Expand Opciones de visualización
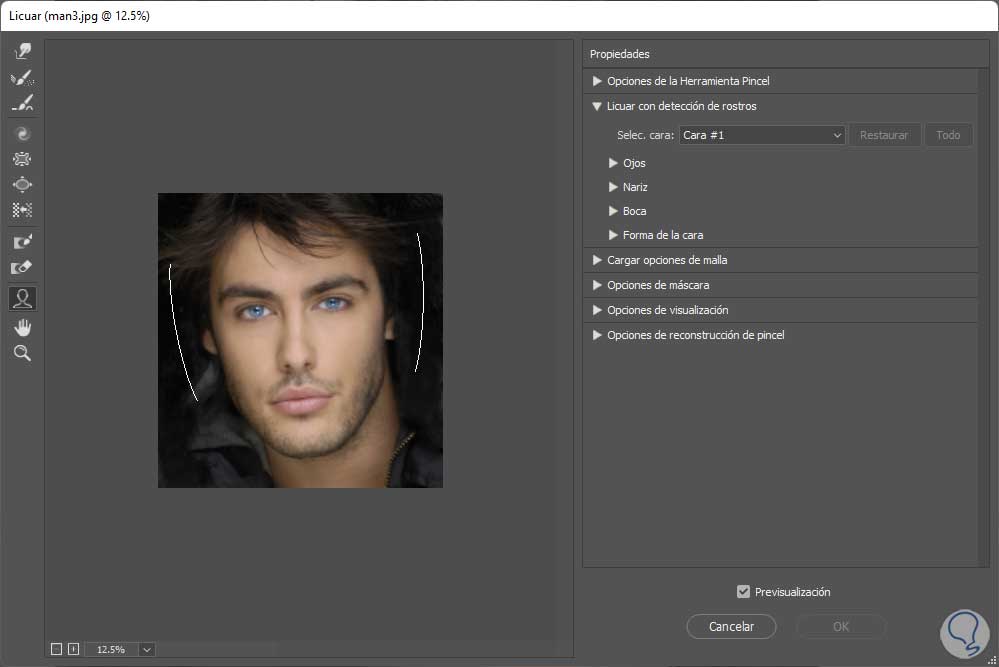This screenshot has width=999, height=667. tap(597, 310)
